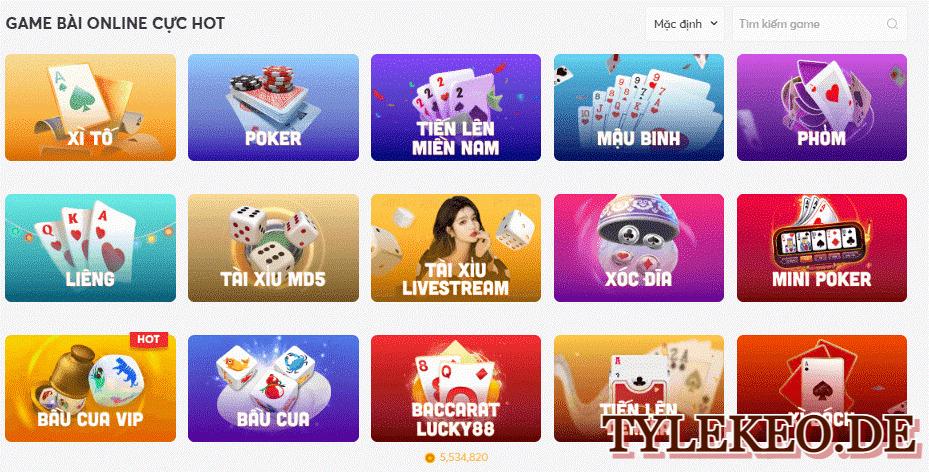Launch the Liêng game tile
Viewport: 929px width, 472px height.
pyautogui.click(x=91, y=248)
